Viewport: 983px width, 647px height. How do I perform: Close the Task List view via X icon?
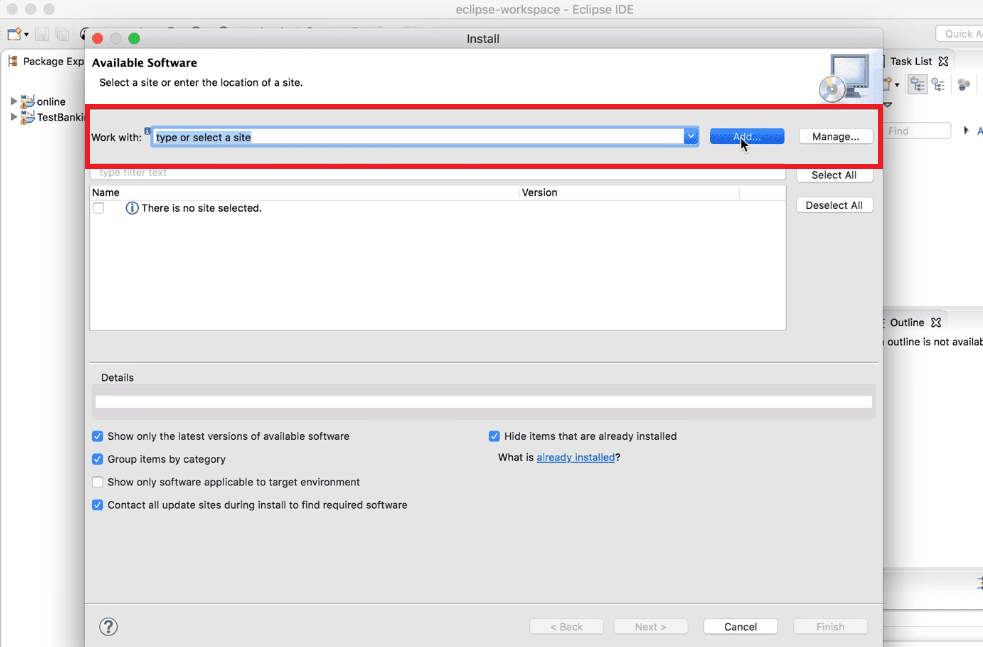point(943,61)
